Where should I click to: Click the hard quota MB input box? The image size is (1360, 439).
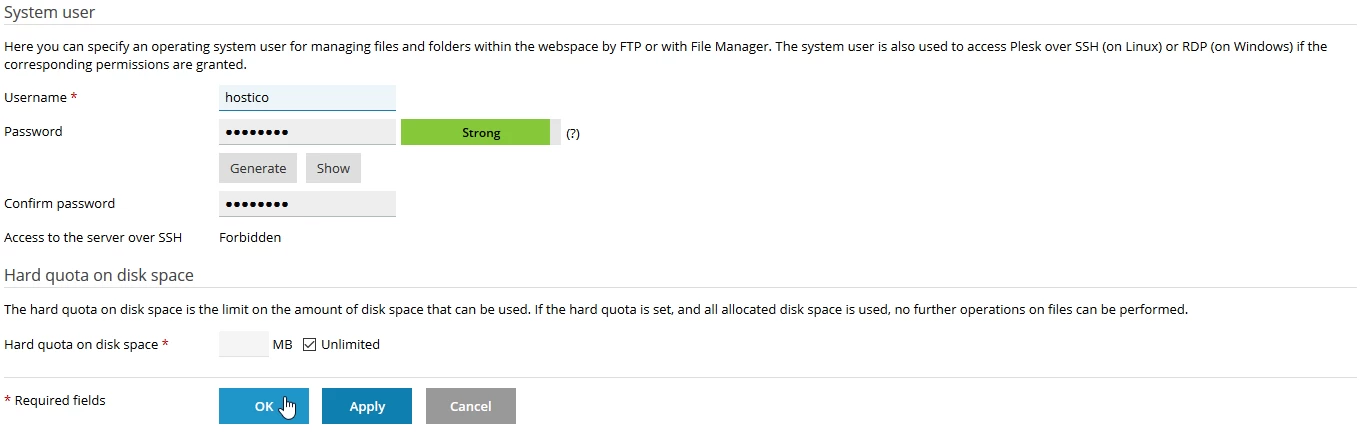tap(244, 345)
